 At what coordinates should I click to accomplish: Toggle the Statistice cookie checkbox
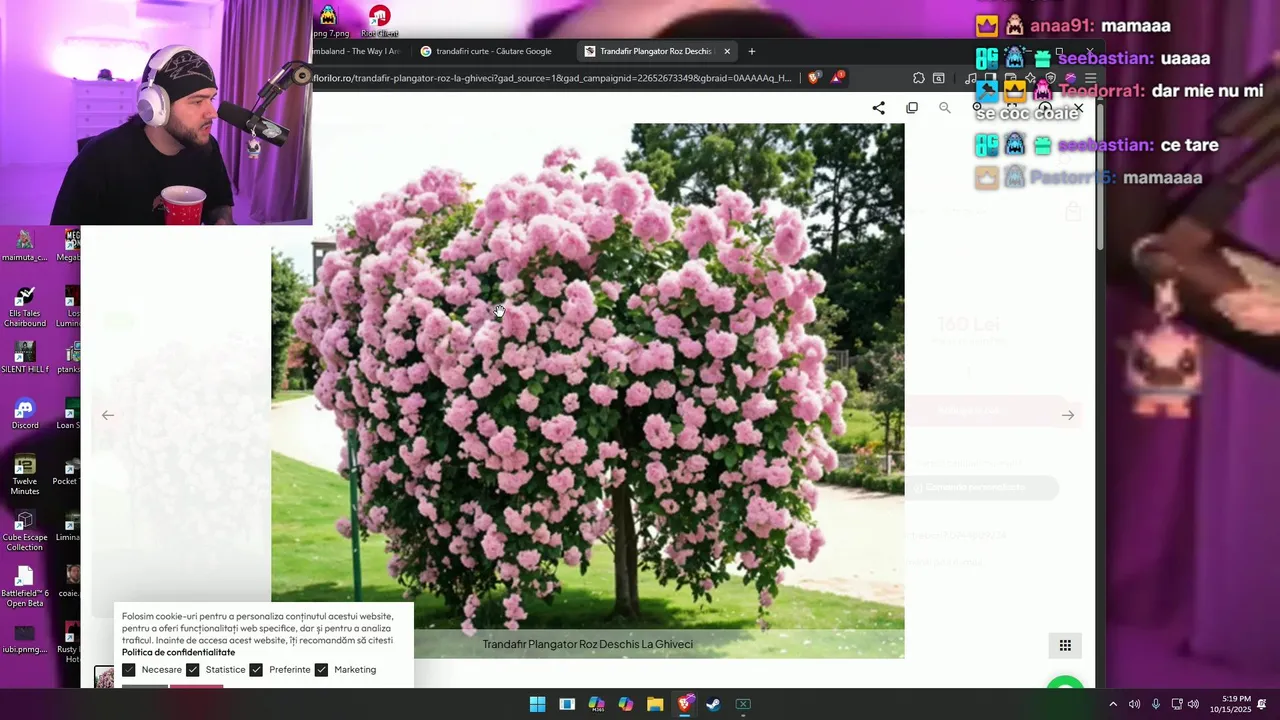coord(193,670)
